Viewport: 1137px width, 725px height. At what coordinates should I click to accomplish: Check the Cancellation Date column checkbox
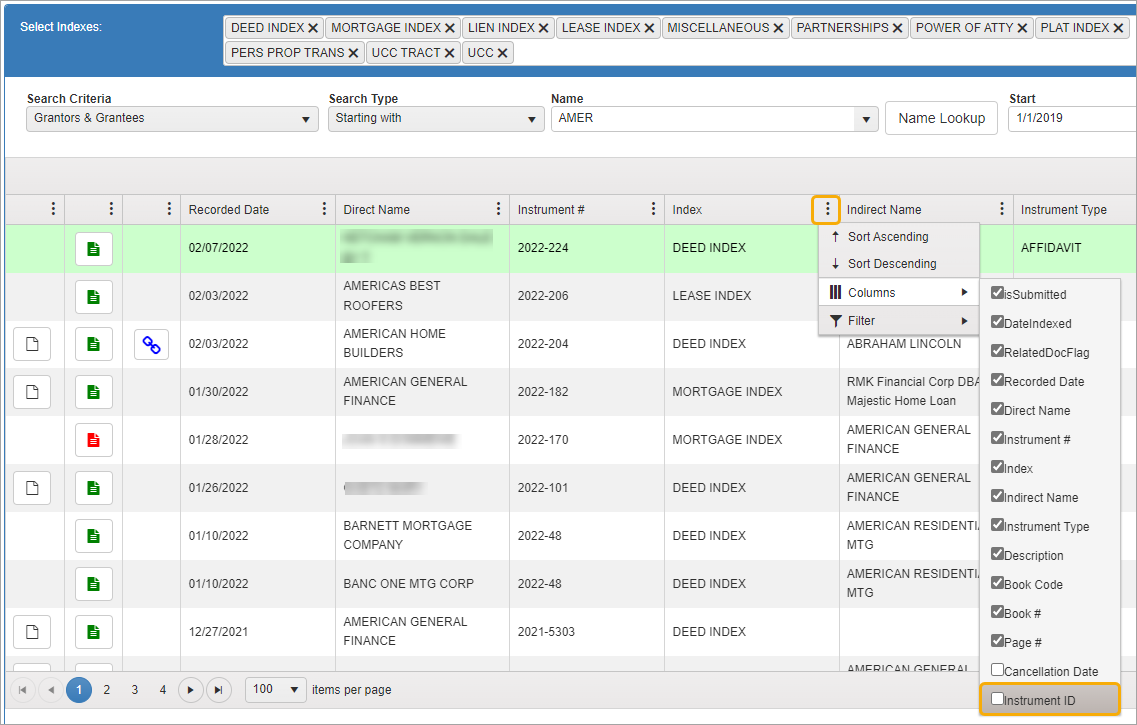(998, 670)
